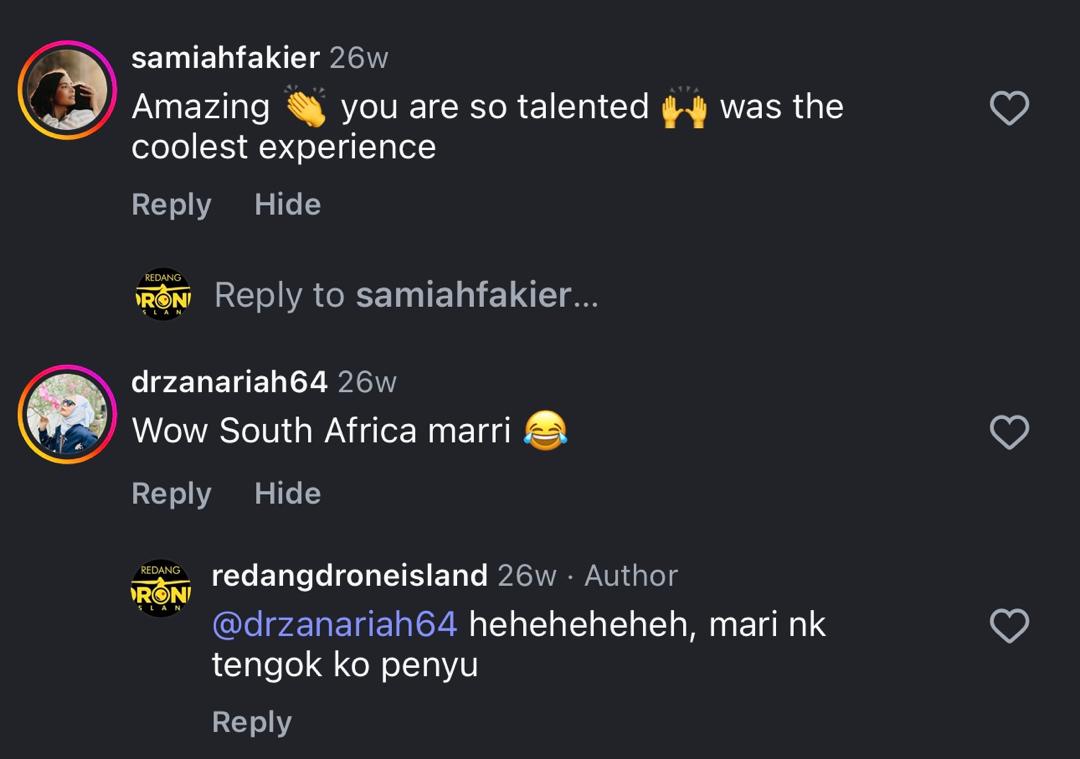Viewport: 1080px width, 759px height.
Task: Tap the clapping hands emoji in the comment
Action: click(x=305, y=106)
